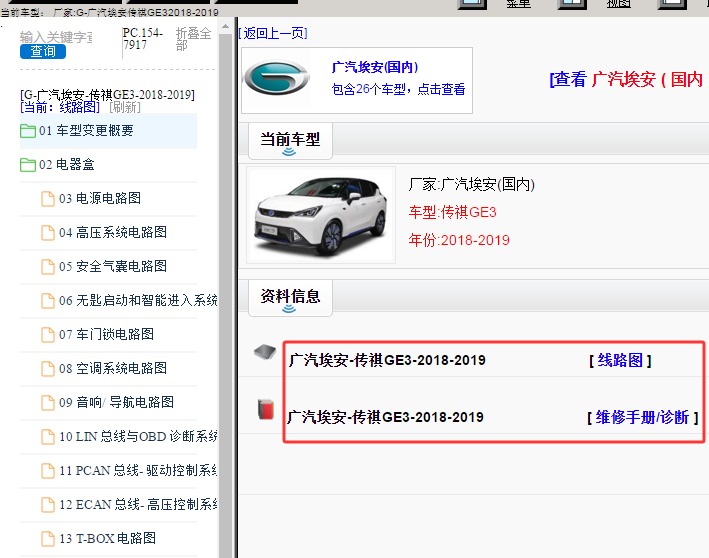
Task: Click document icon of 06 无匙启动
Action: (x=48, y=301)
